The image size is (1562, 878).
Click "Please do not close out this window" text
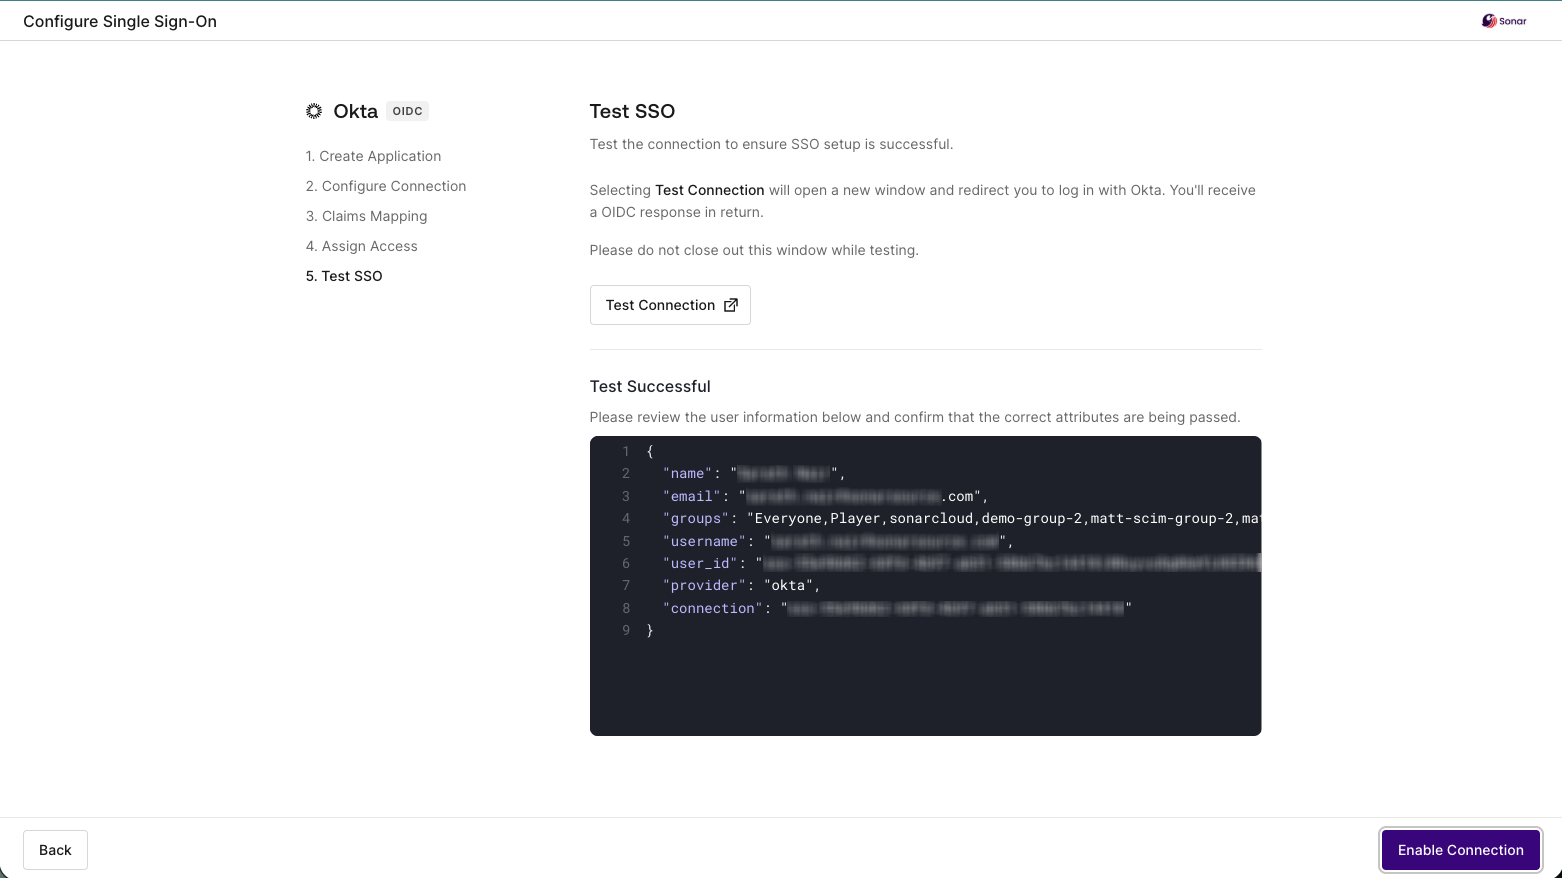coord(754,250)
